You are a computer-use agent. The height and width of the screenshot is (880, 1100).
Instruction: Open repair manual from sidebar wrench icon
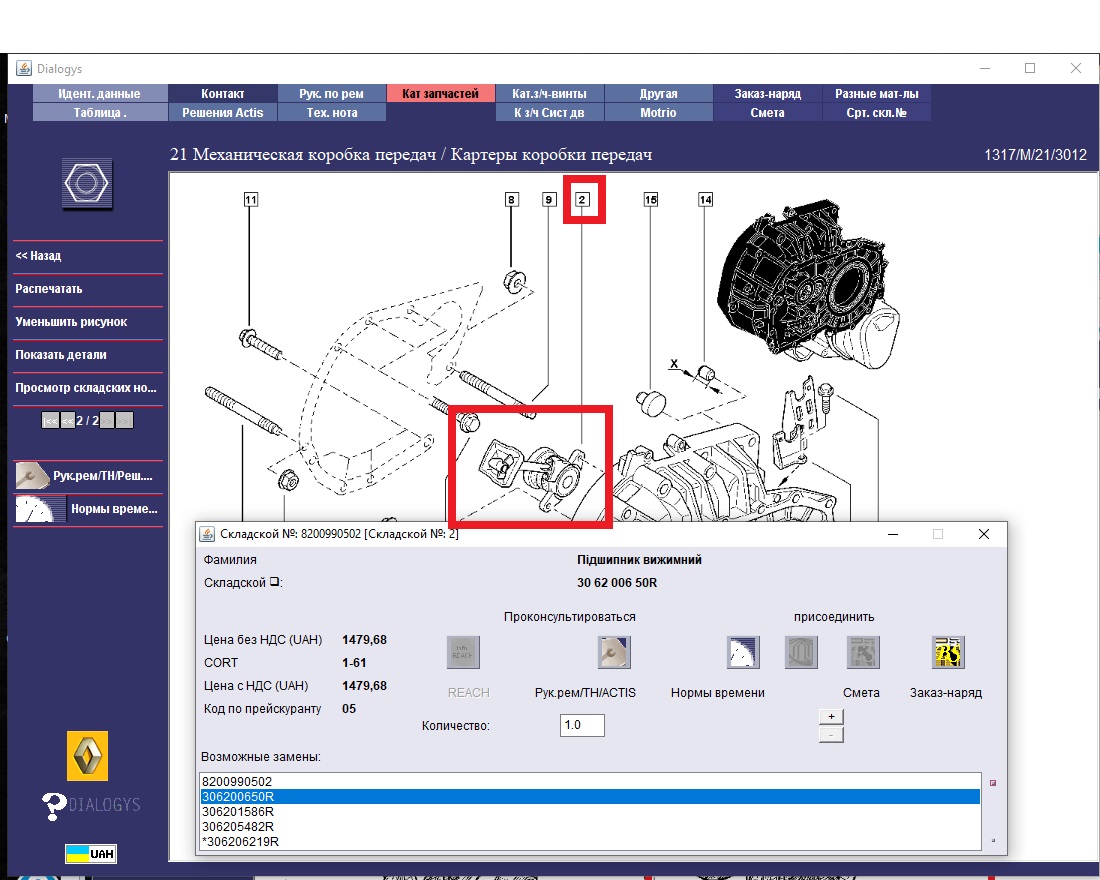pyautogui.click(x=32, y=475)
